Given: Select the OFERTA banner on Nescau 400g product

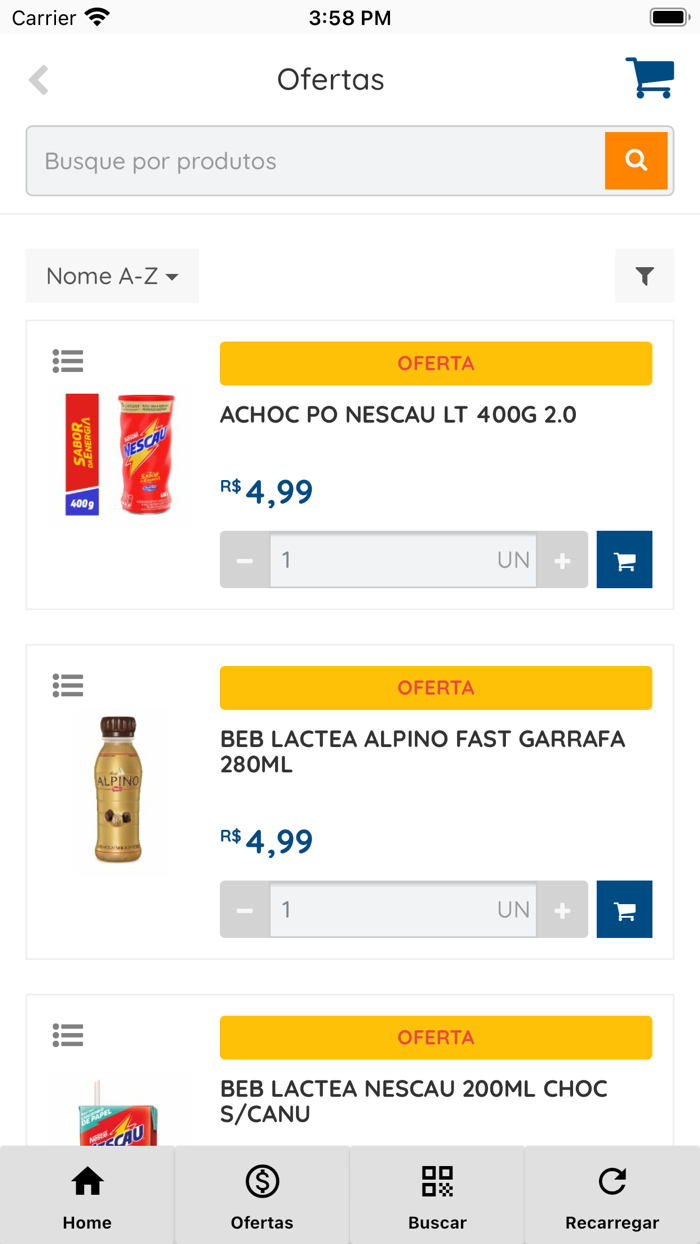Looking at the screenshot, I should click(435, 363).
